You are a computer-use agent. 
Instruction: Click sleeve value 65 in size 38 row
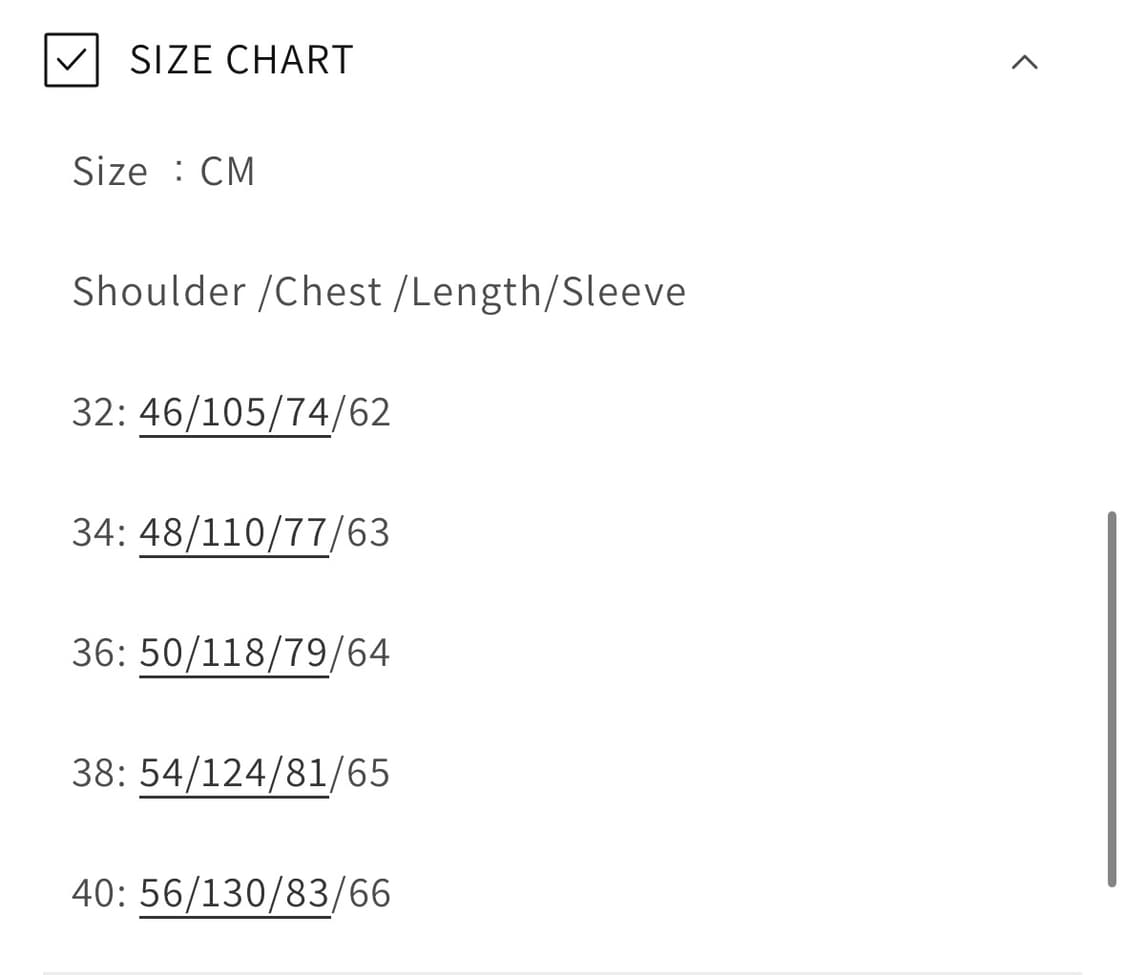(367, 773)
